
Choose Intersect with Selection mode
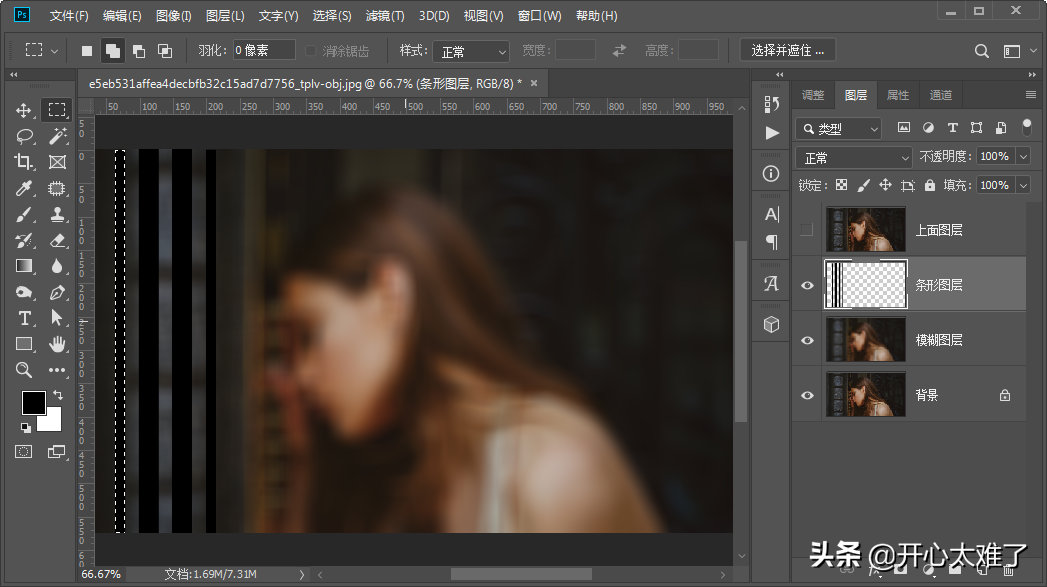click(164, 51)
